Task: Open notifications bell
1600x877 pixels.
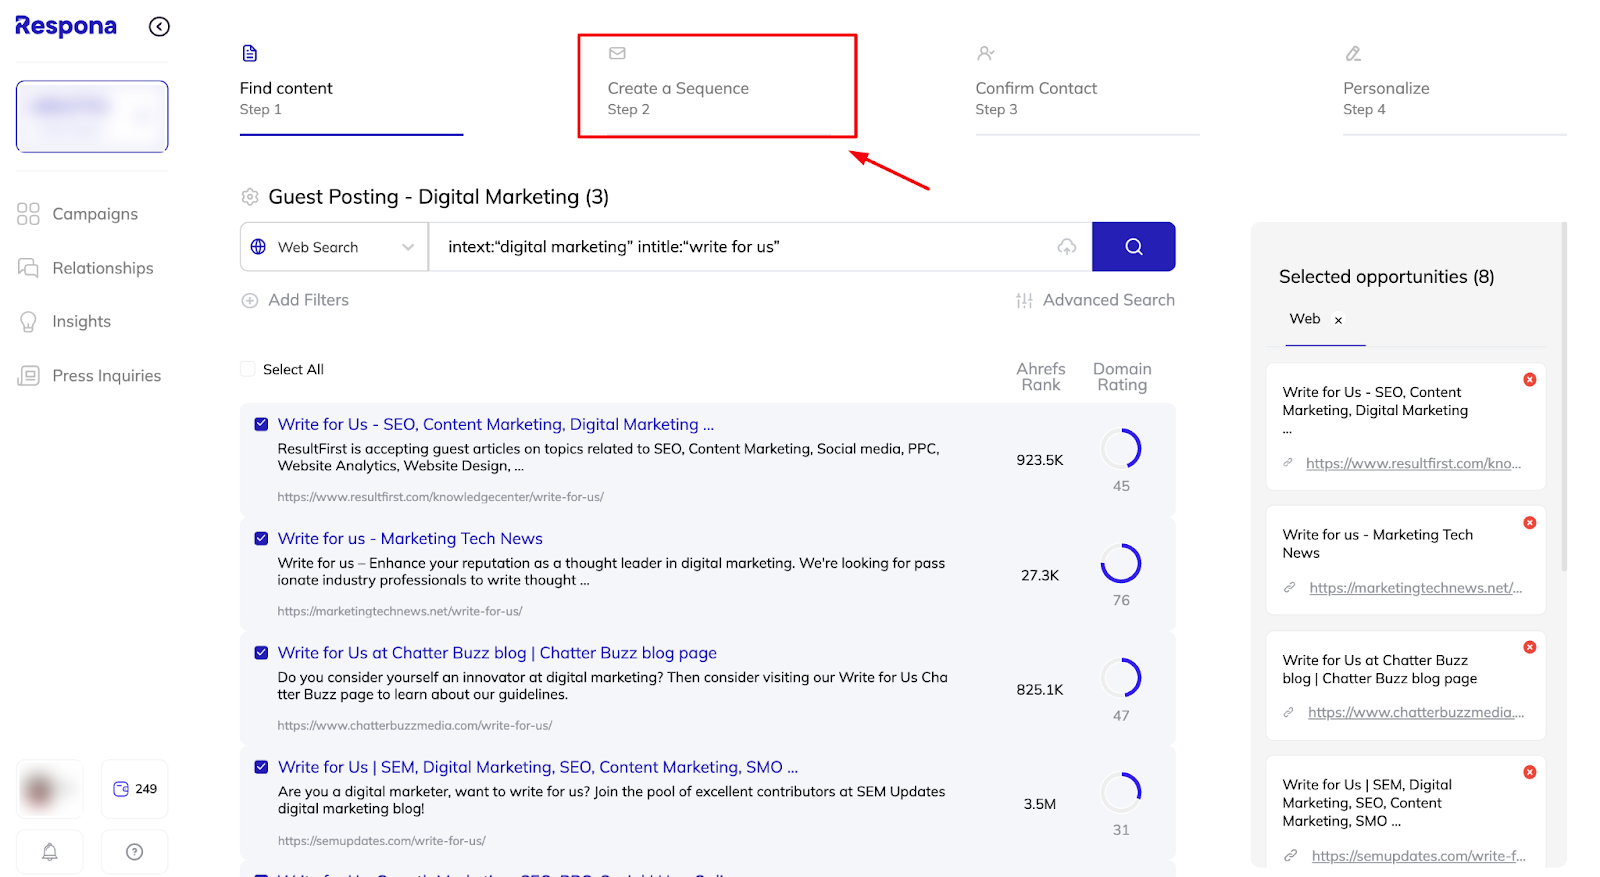Action: coord(50,852)
